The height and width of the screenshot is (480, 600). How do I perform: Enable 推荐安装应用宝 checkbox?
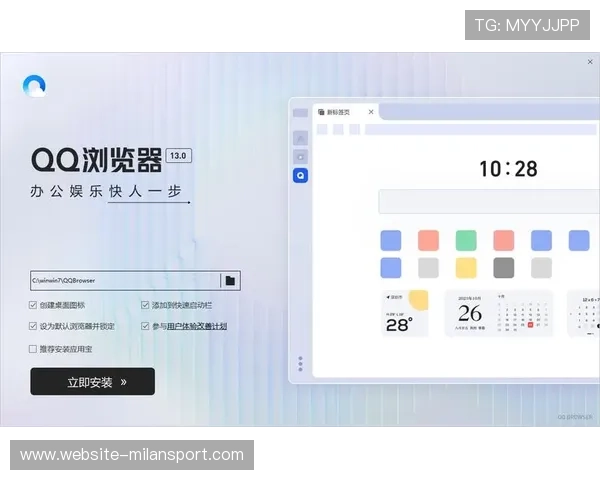click(33, 349)
